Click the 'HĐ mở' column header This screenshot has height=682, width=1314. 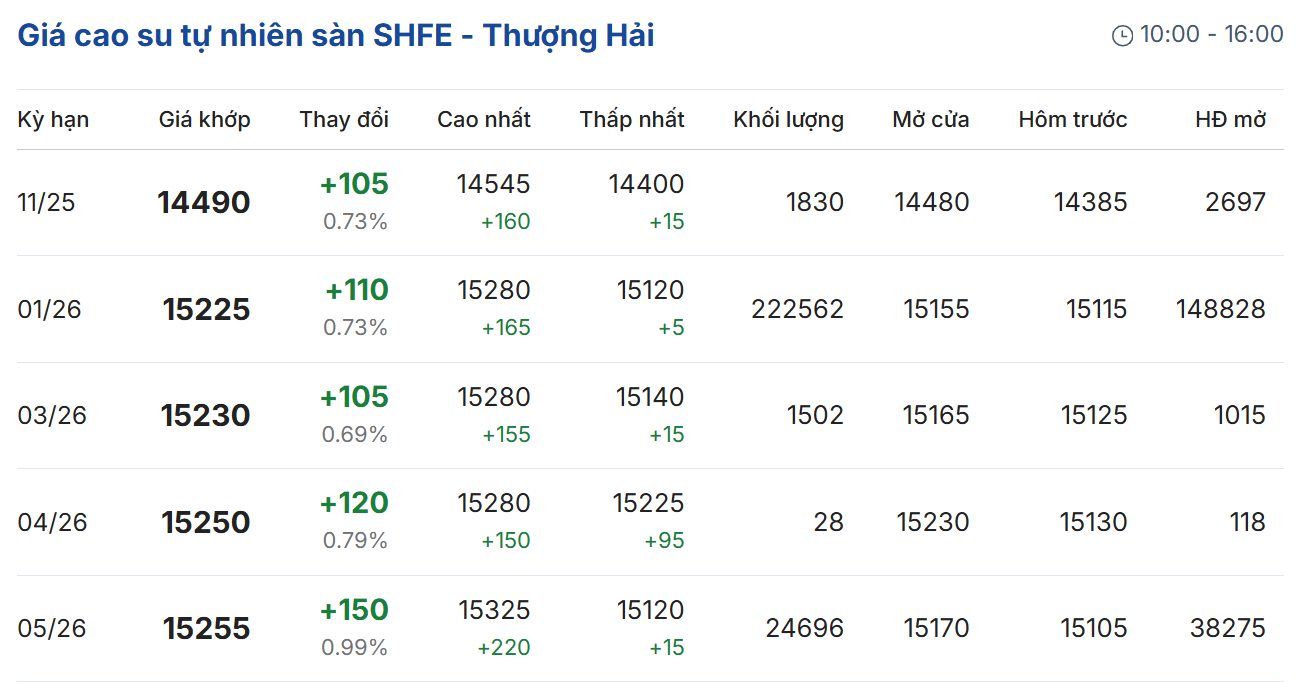1230,120
